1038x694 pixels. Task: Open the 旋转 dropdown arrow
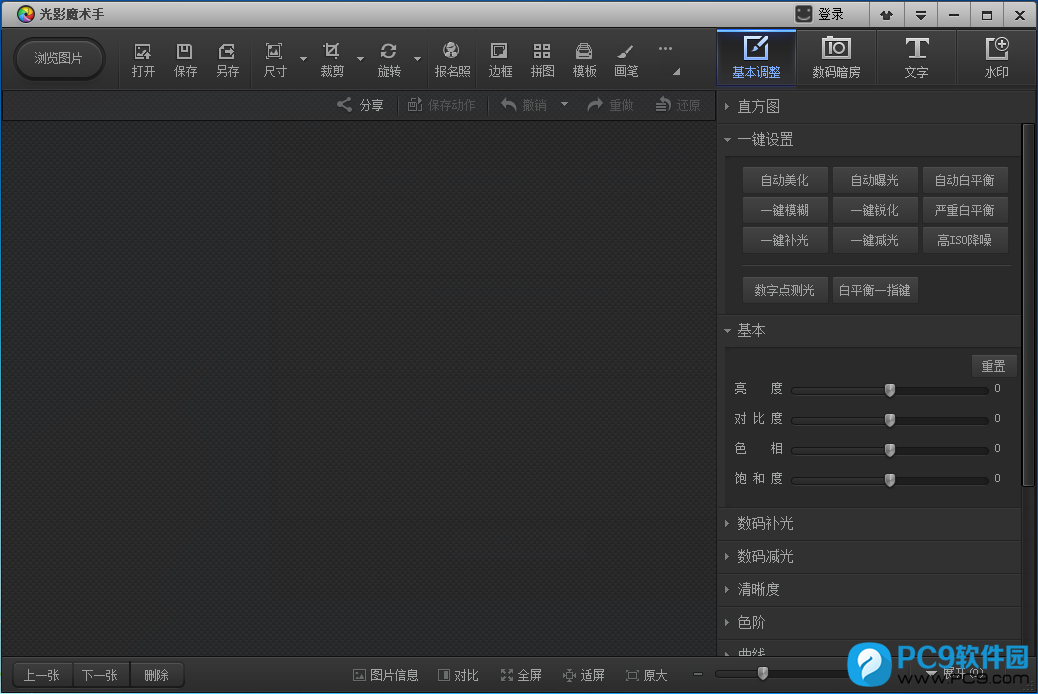(417, 59)
